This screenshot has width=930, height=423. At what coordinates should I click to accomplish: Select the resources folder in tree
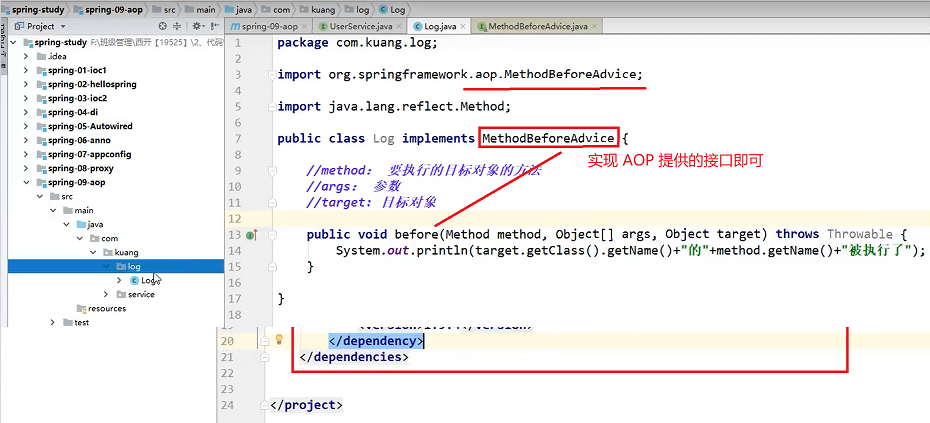107,308
